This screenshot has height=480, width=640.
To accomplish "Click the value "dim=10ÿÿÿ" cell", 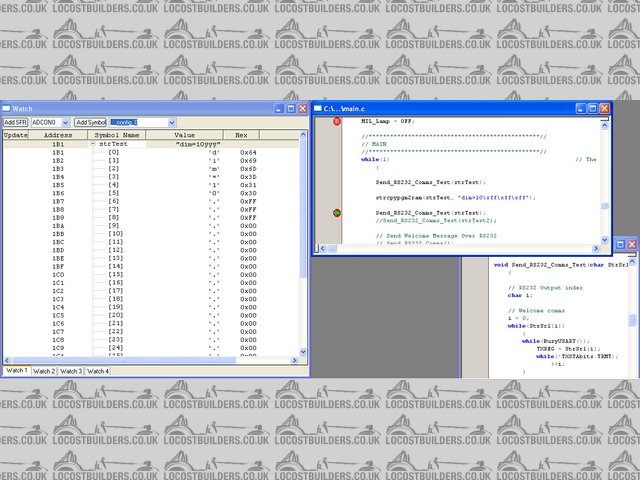I will point(198,144).
